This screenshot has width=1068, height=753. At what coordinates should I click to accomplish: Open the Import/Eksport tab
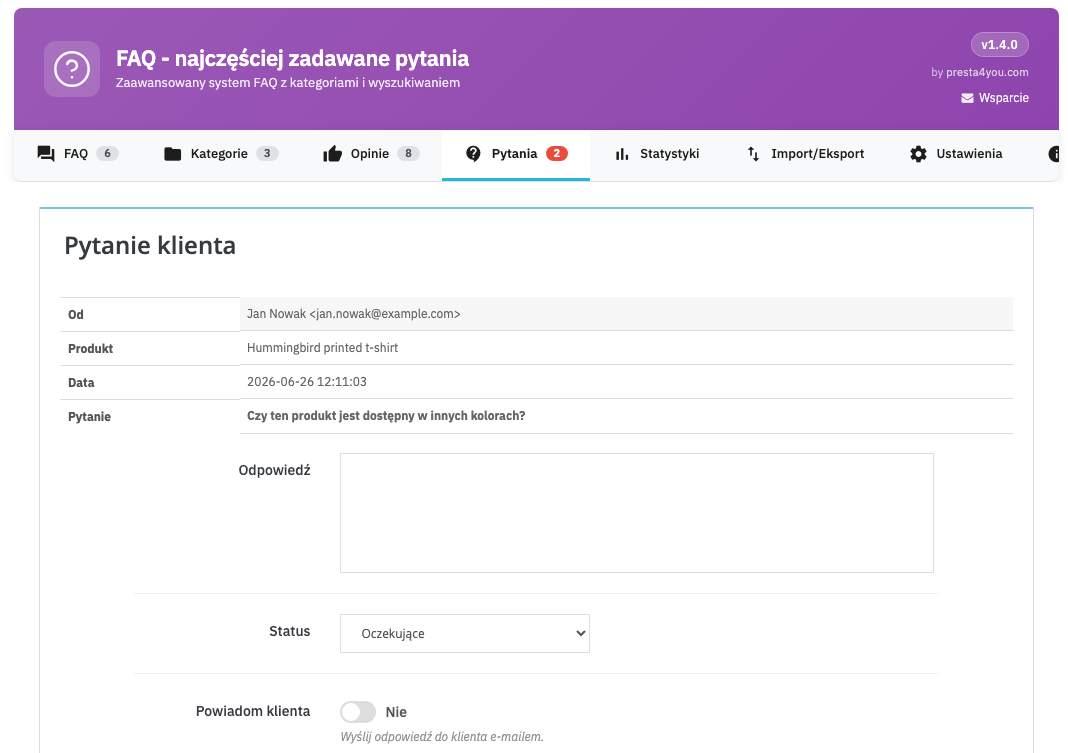(x=806, y=154)
